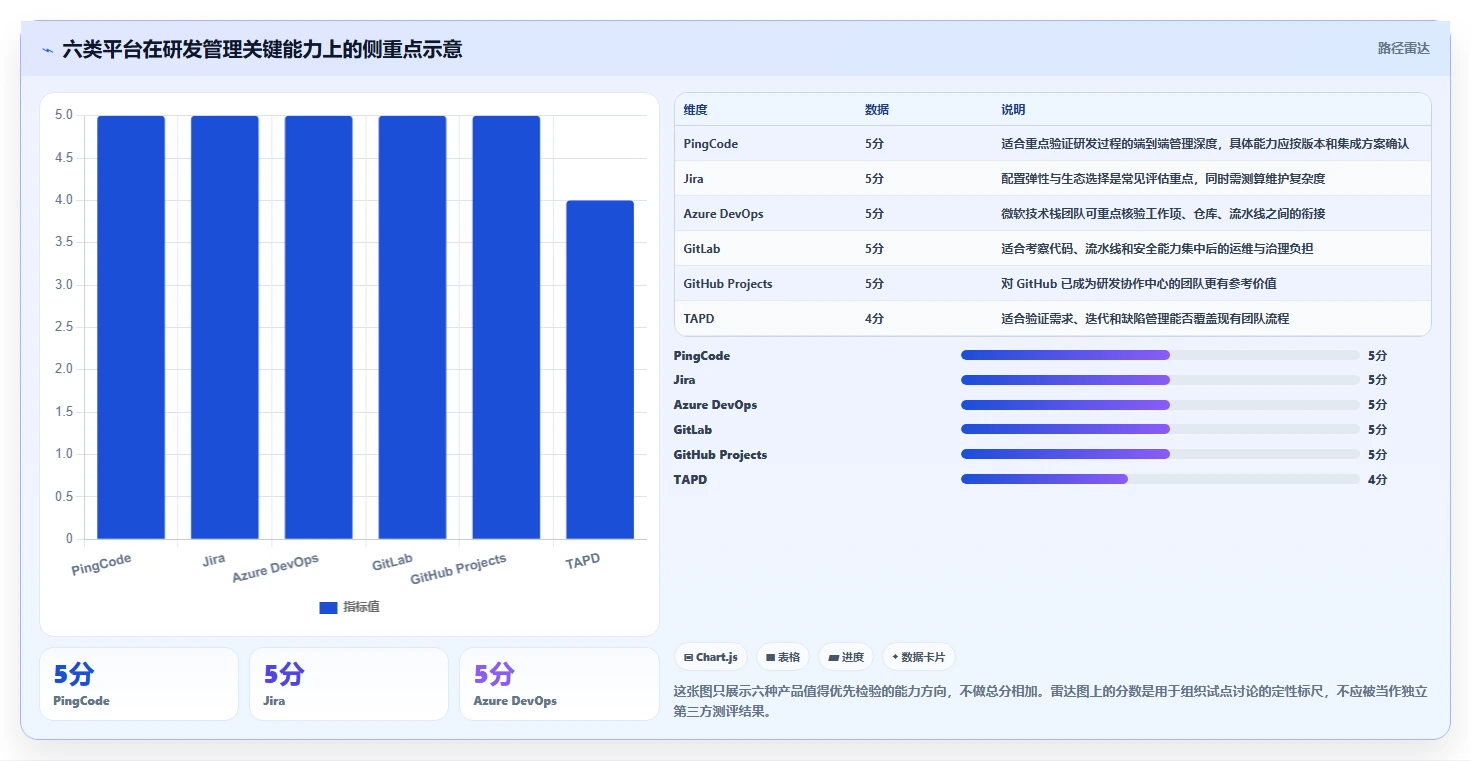Click the icon on the 进度 chip

point(833,657)
